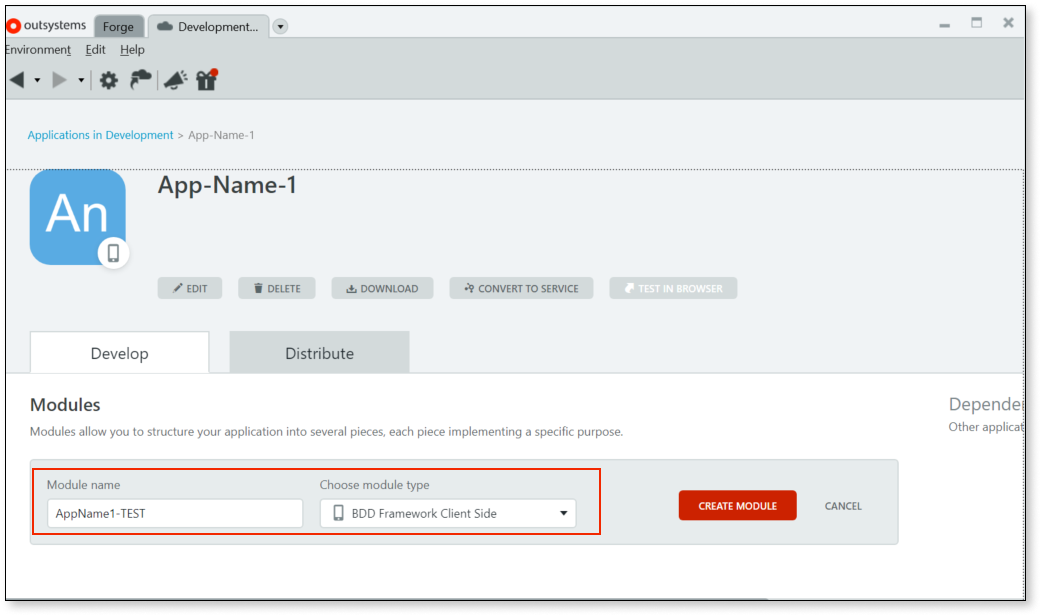Image resolution: width=1041 pixels, height=616 pixels.
Task: Open the settings gear icon
Action: [108, 80]
